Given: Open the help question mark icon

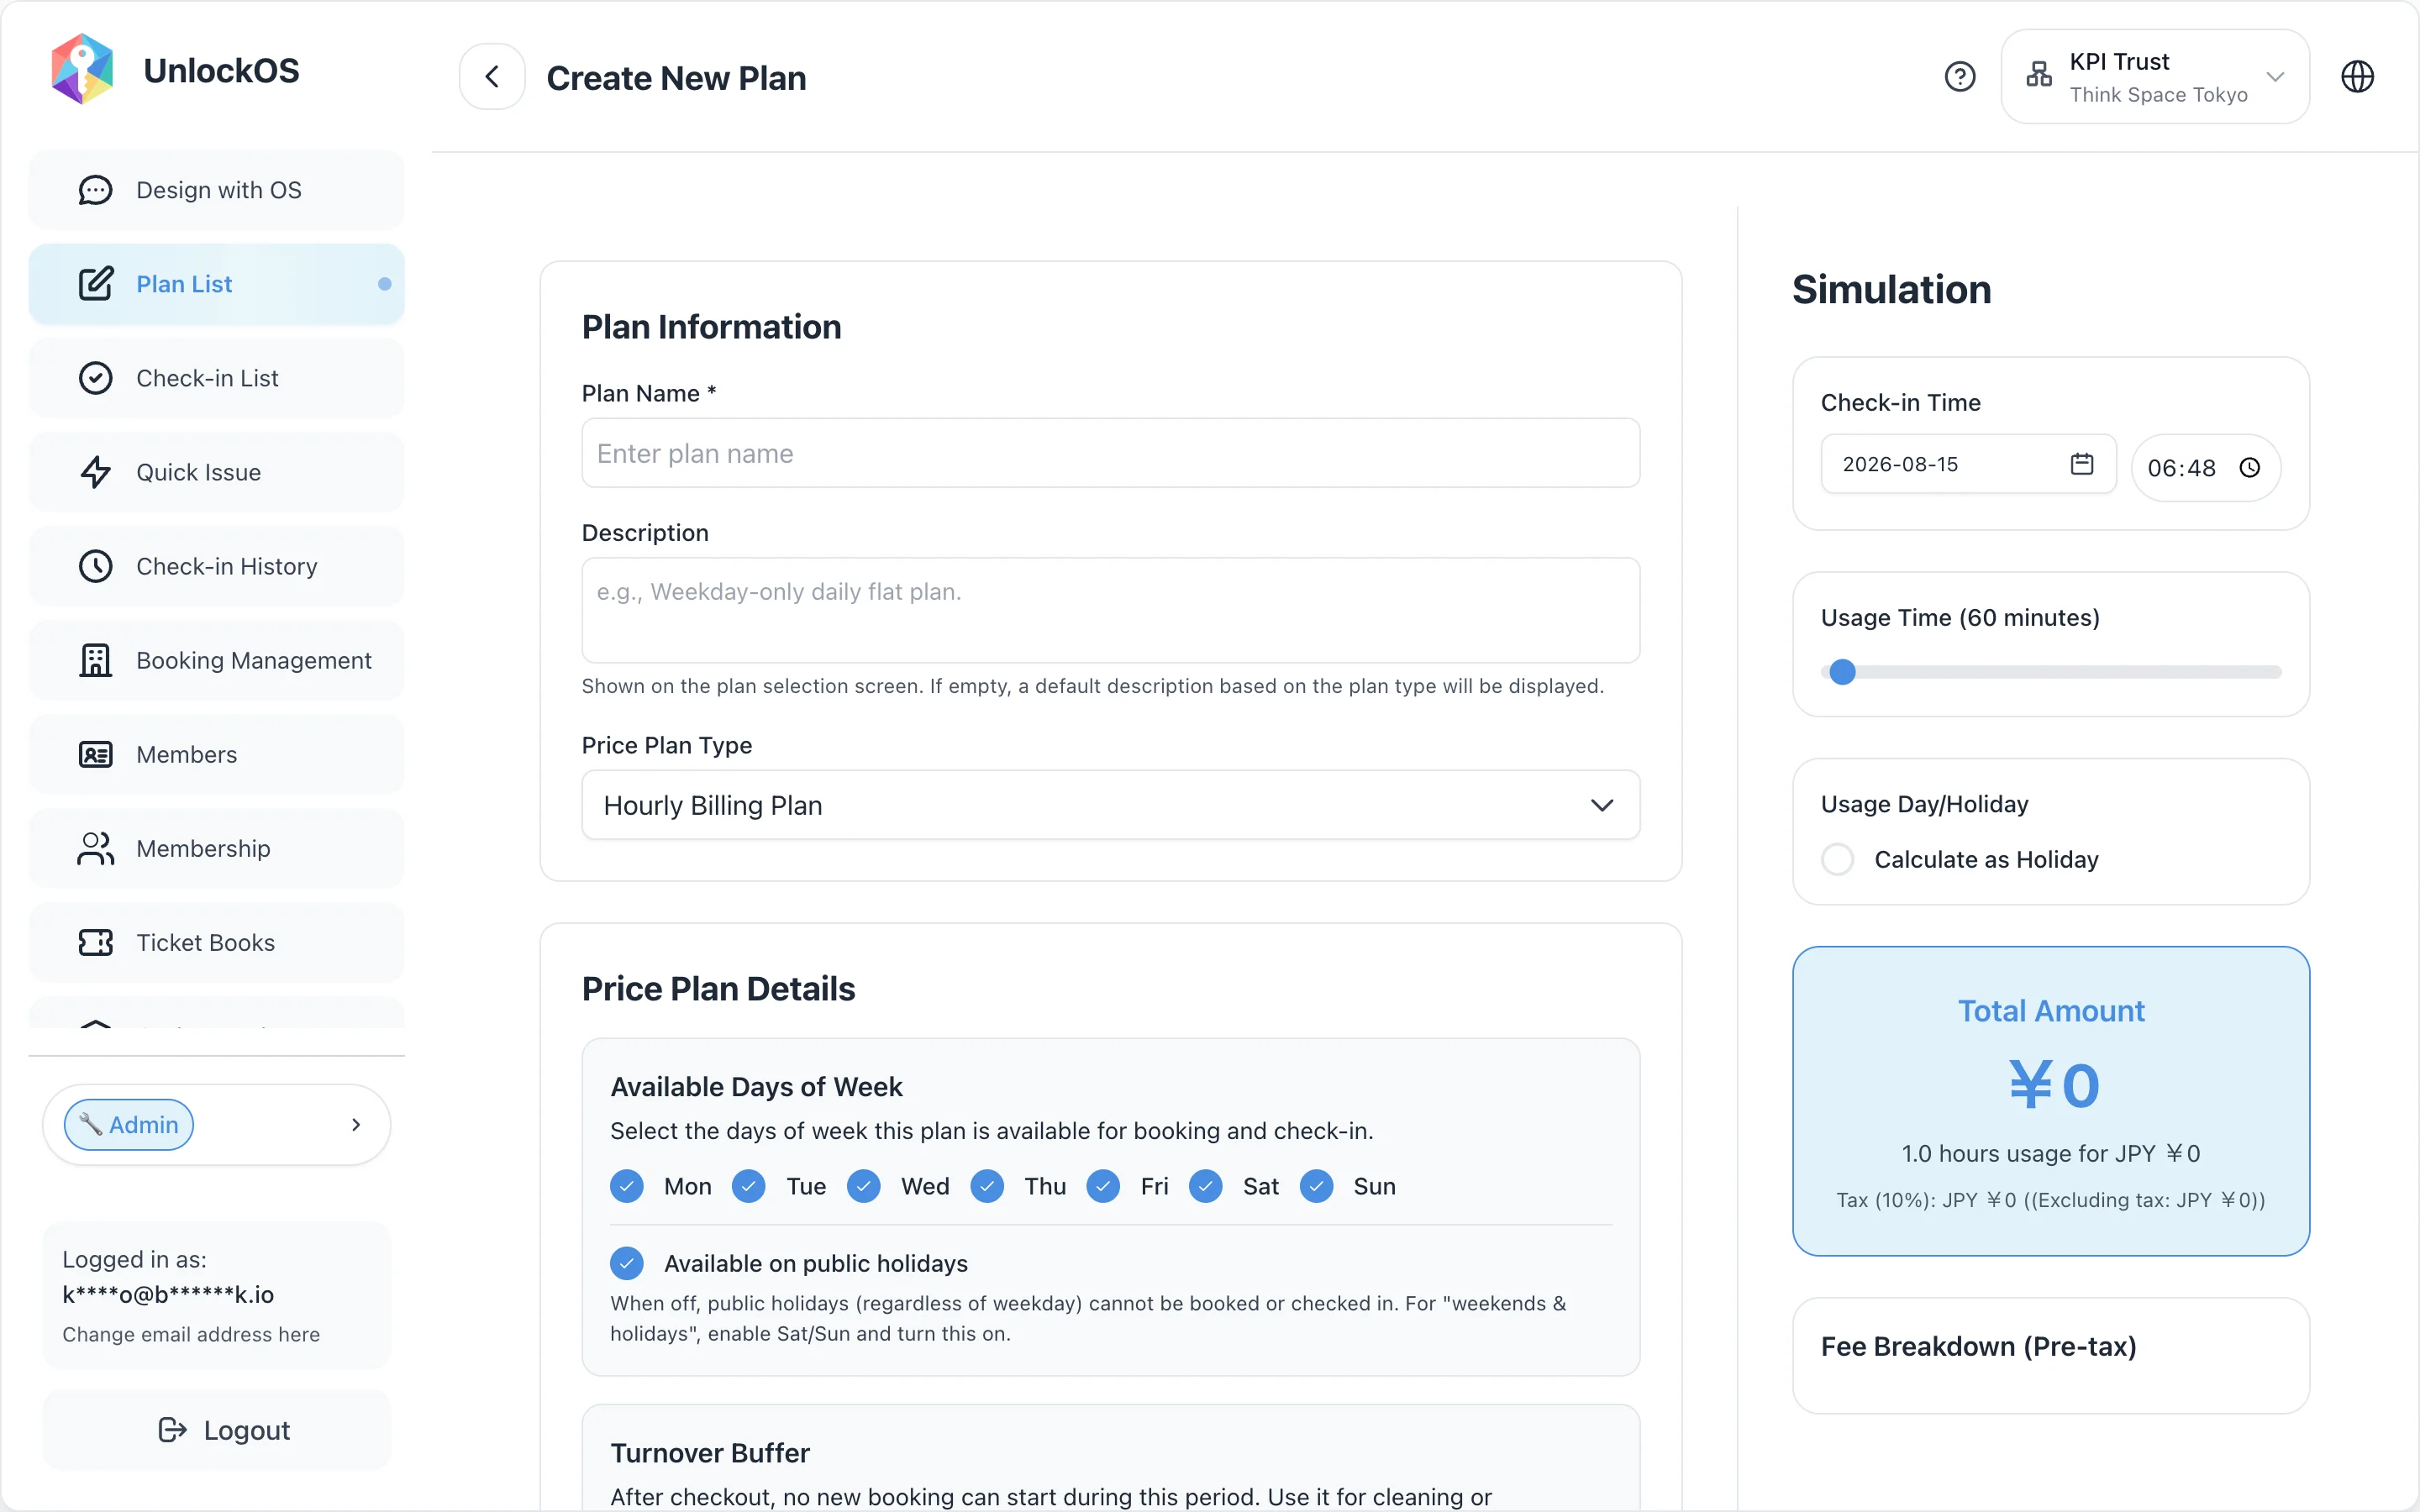Looking at the screenshot, I should click(x=1960, y=77).
